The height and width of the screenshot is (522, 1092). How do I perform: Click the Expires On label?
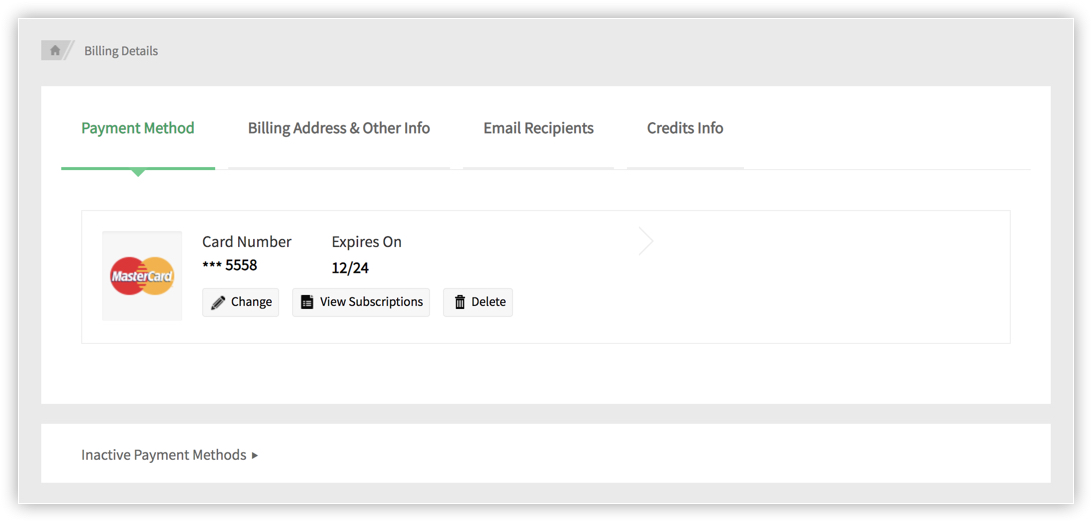(x=367, y=242)
